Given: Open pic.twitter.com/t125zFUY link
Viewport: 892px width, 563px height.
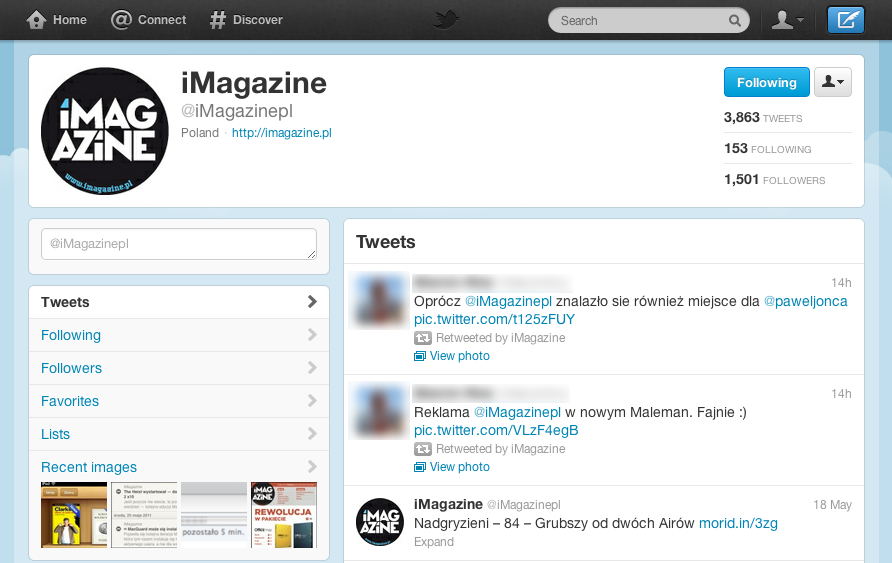Looking at the screenshot, I should (494, 319).
